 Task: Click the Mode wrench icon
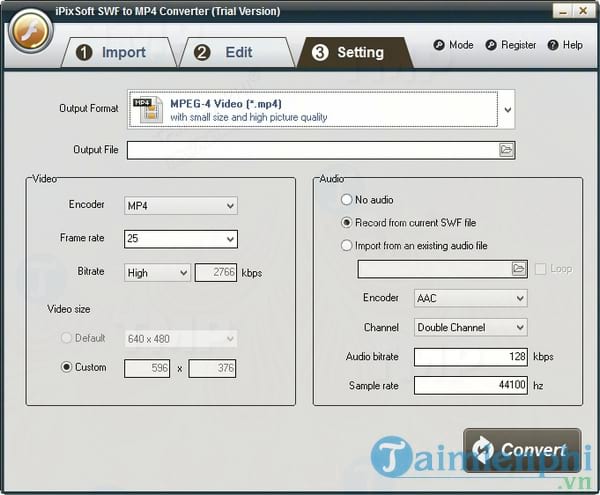pyautogui.click(x=439, y=45)
